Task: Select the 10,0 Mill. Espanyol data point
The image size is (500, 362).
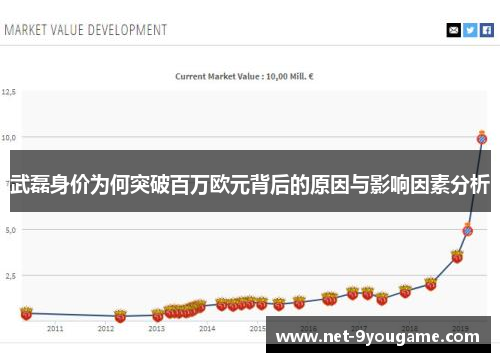Action: pos(482,138)
